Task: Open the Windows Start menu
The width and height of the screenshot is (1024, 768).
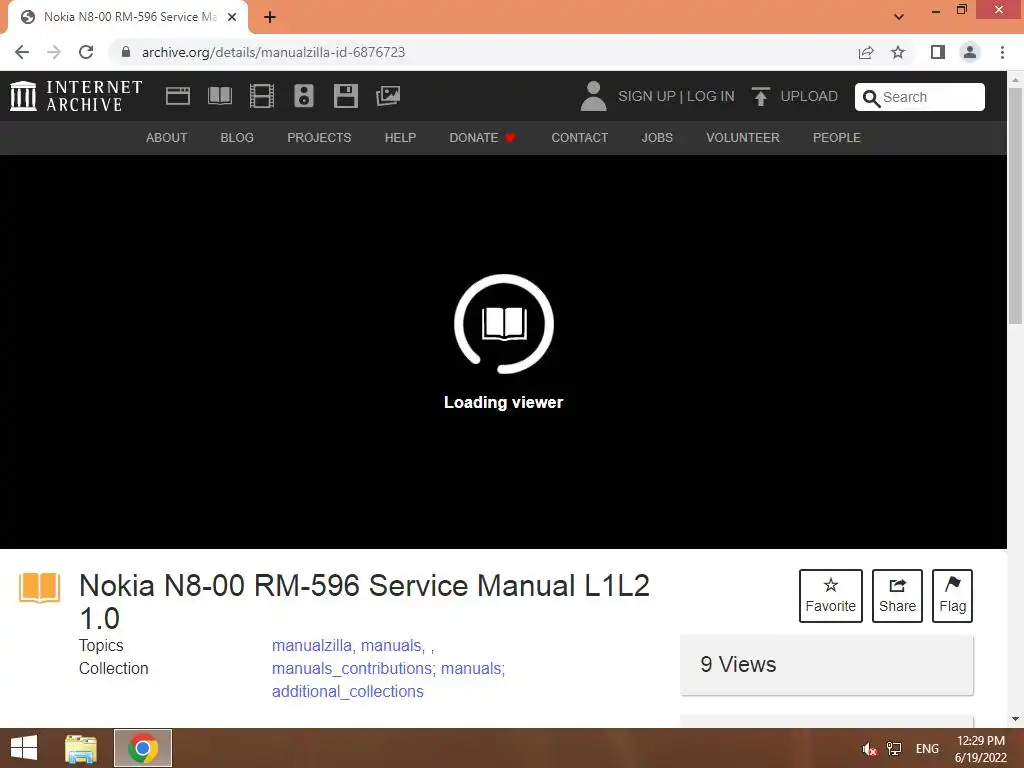Action: point(24,748)
